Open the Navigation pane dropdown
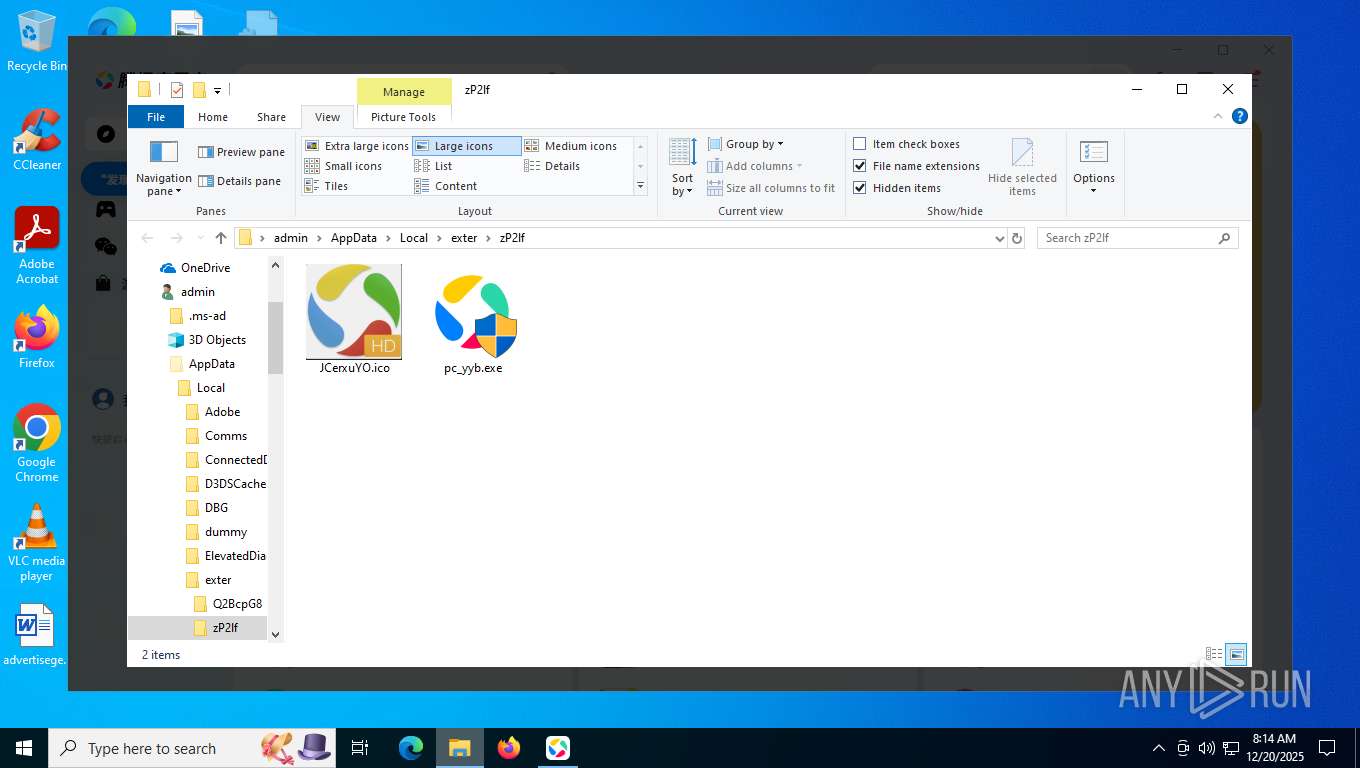The image size is (1360, 768). pos(163,168)
